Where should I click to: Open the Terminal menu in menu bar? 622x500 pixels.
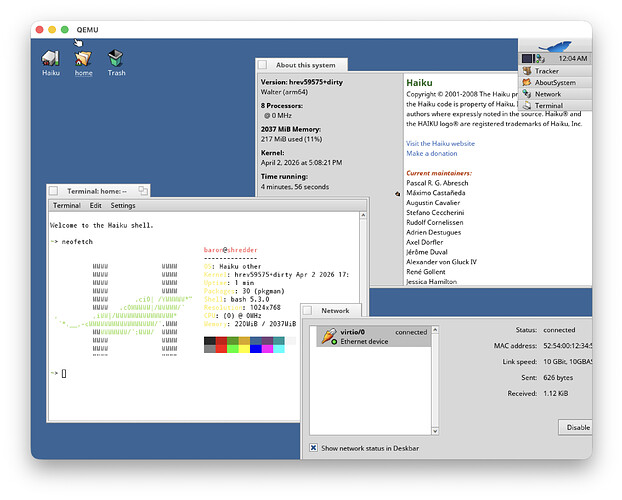pyautogui.click(x=67, y=205)
